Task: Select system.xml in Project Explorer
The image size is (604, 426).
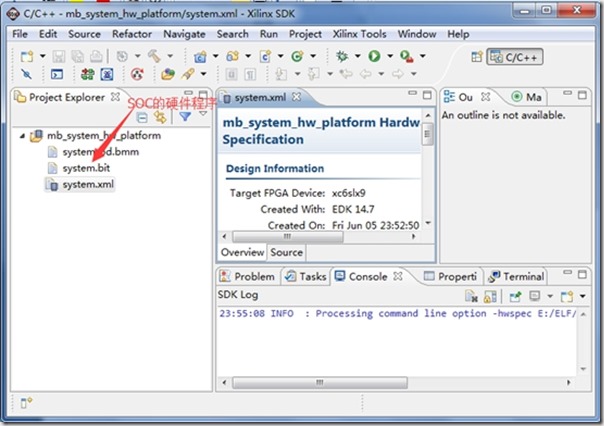Action: [x=88, y=185]
